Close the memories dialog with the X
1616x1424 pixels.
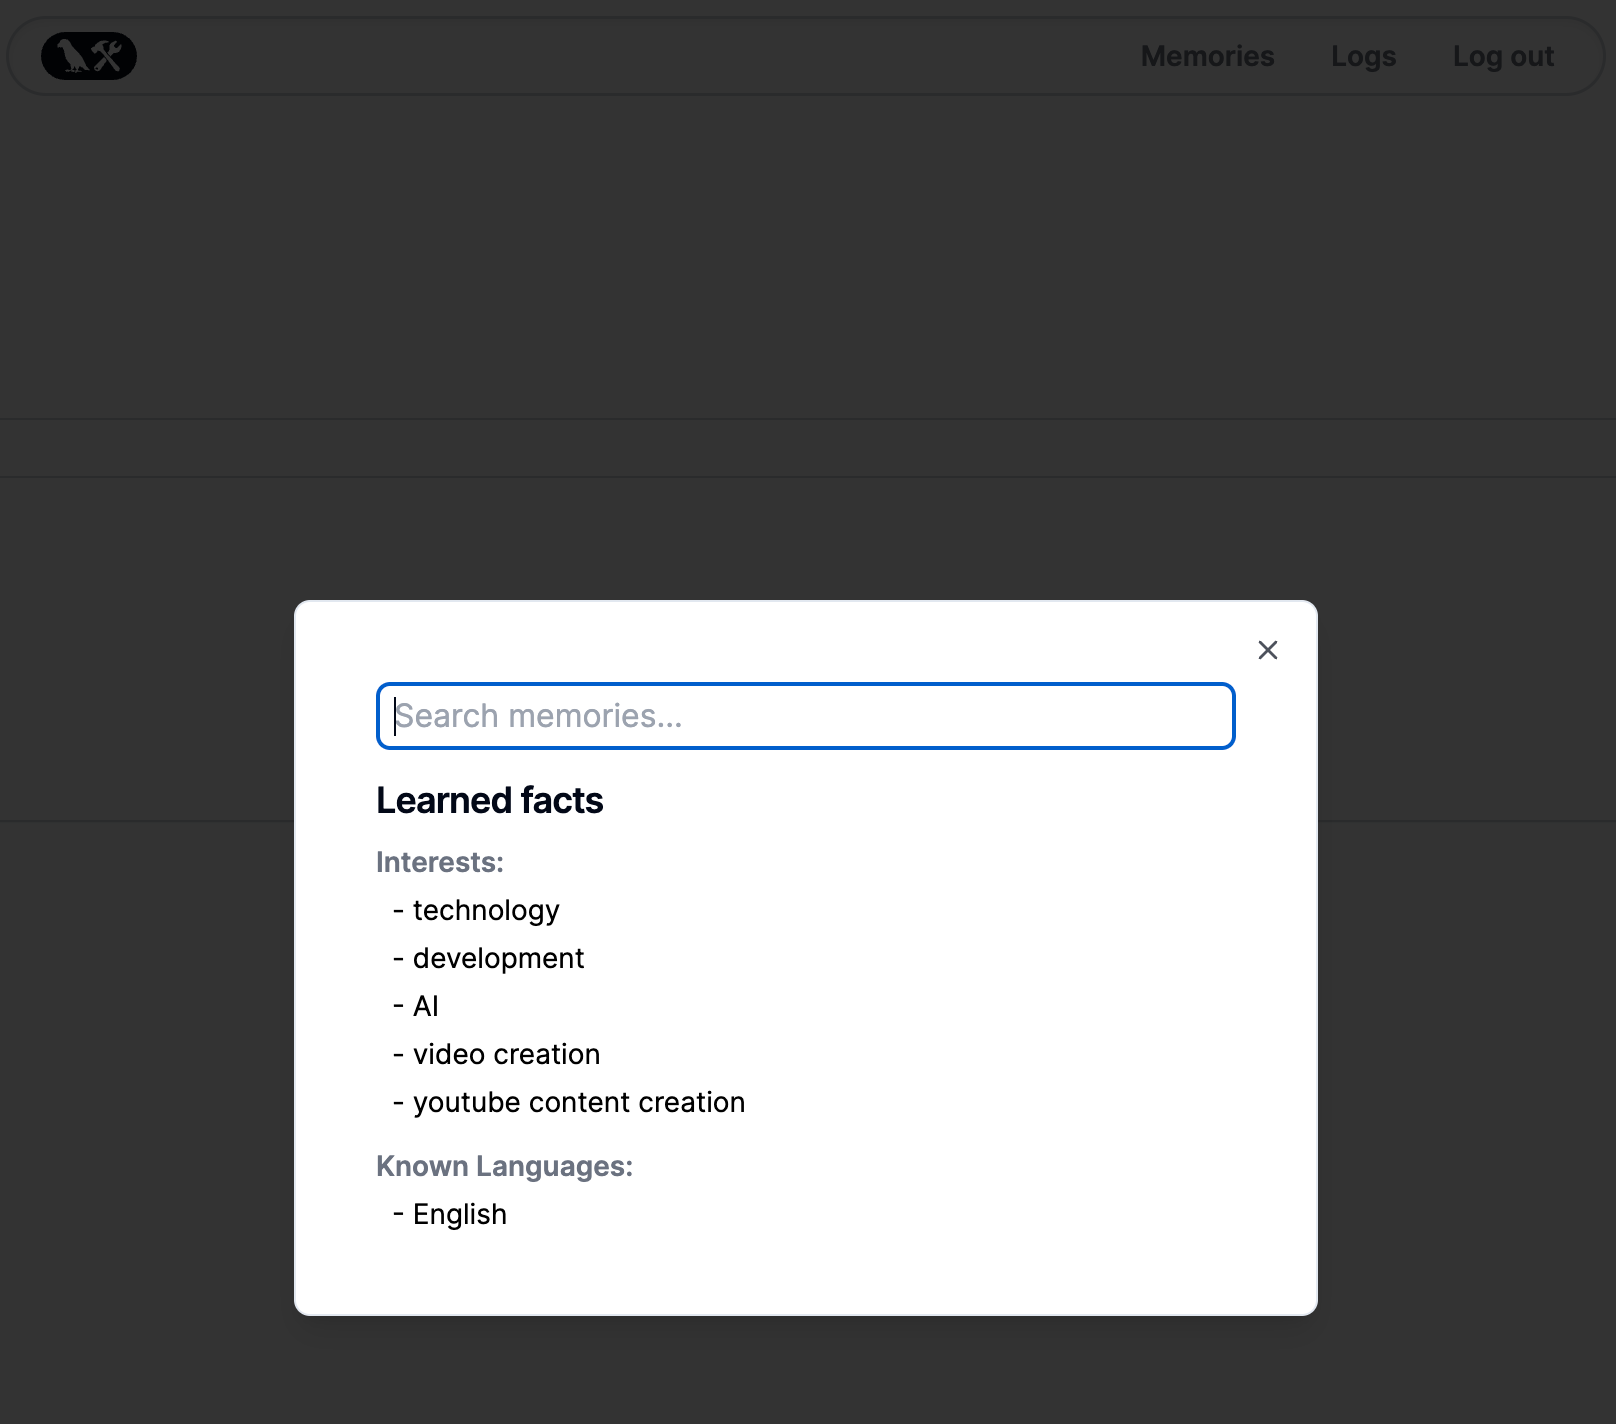[1268, 650]
